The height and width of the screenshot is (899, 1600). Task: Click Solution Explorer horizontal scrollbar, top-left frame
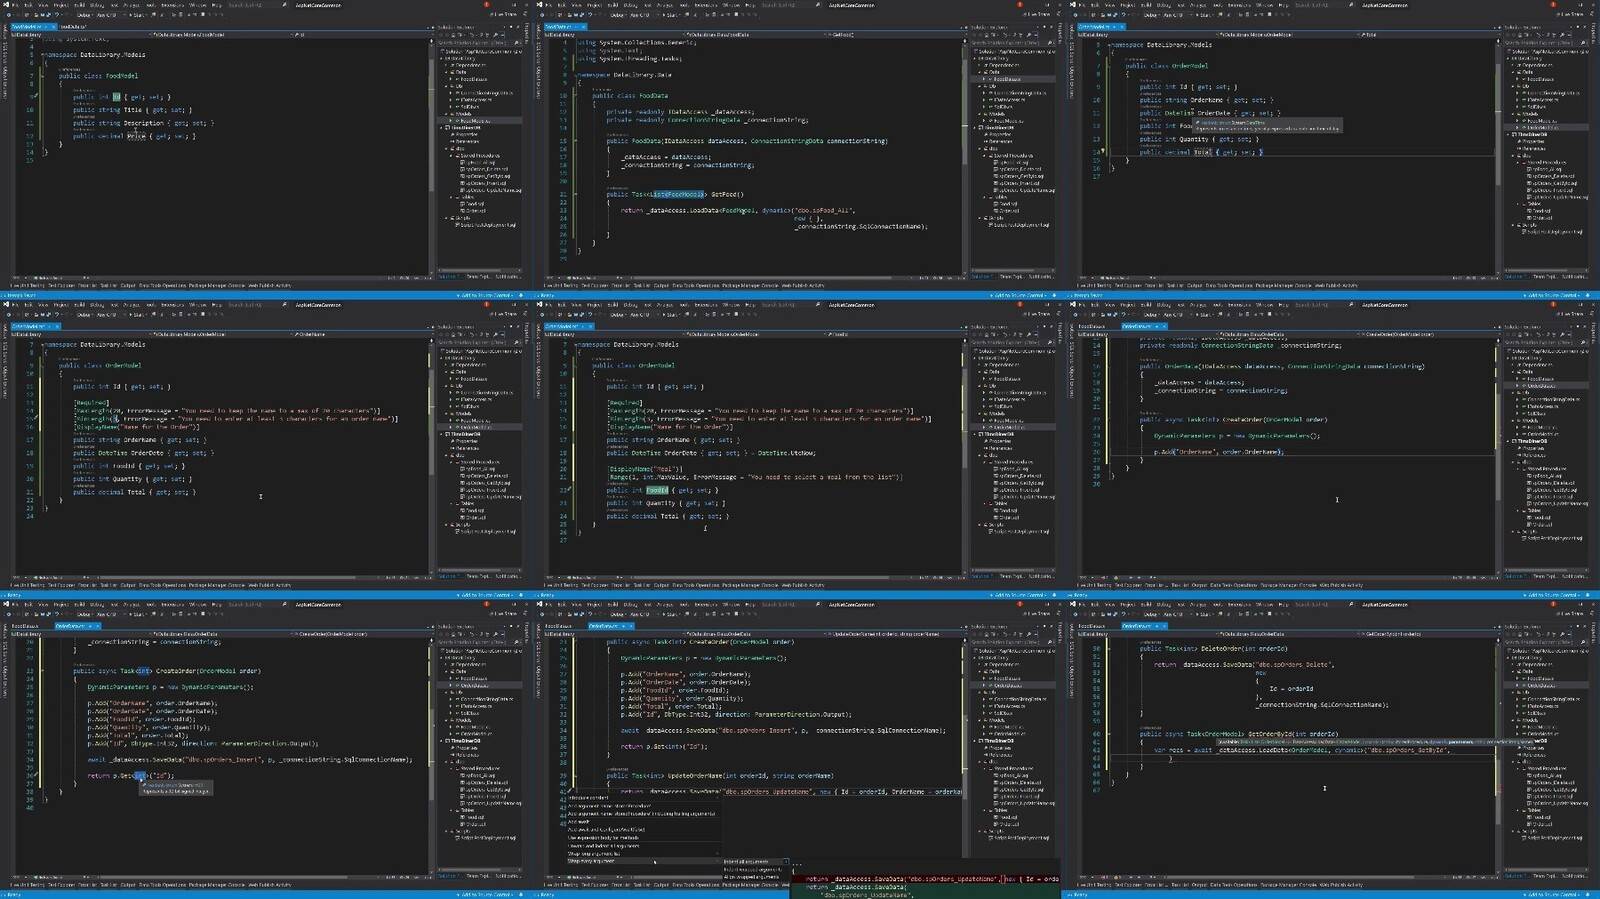[470, 270]
